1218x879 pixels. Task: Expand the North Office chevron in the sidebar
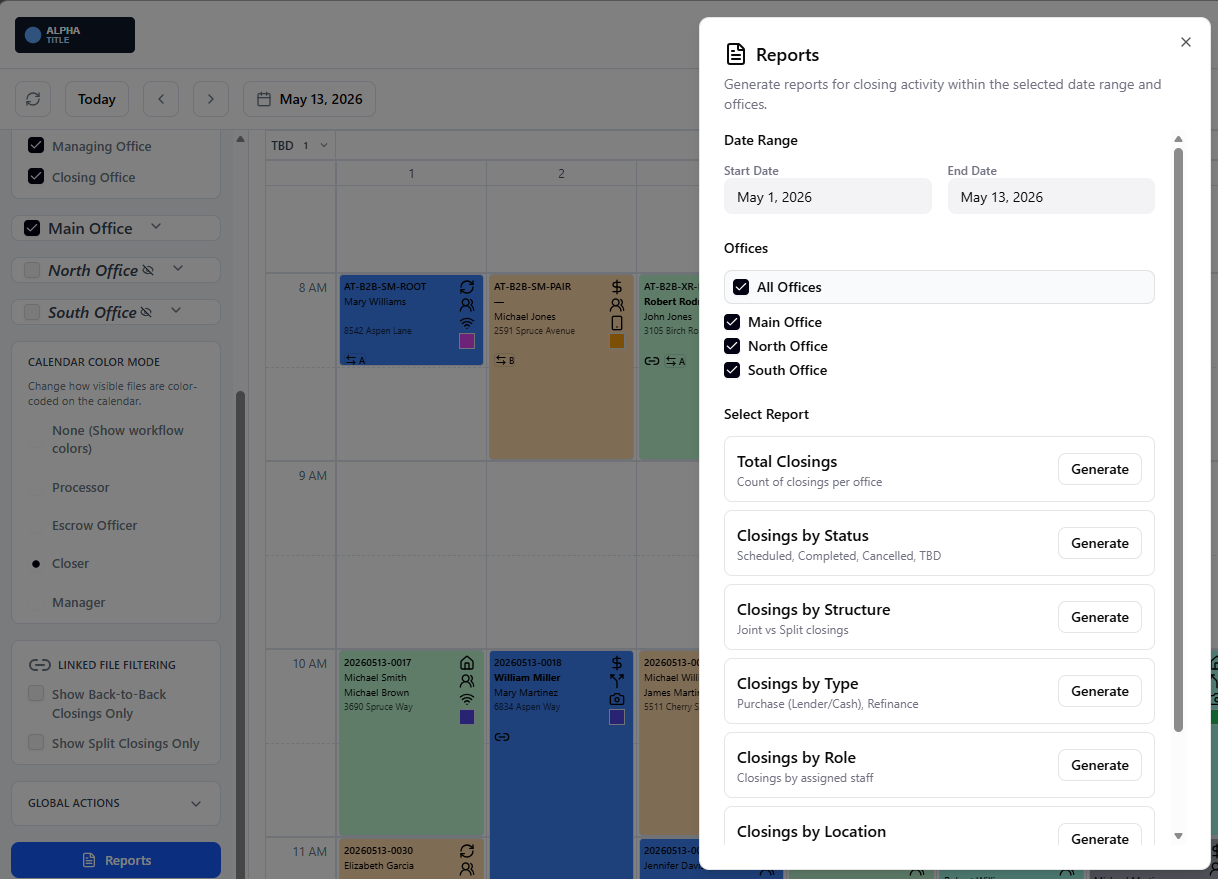point(178,269)
